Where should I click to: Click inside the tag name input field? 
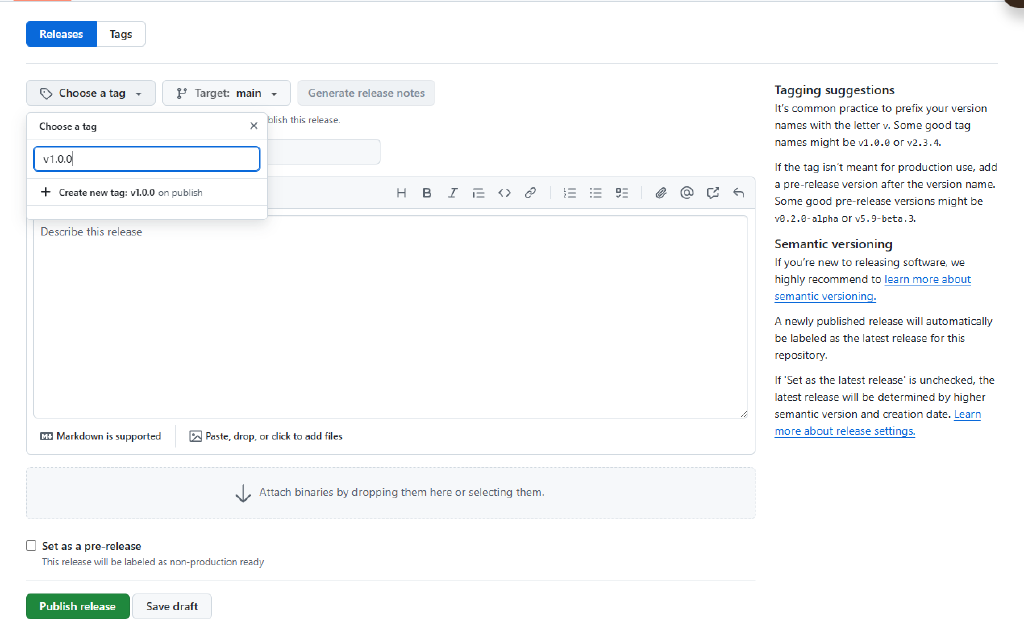tap(146, 158)
